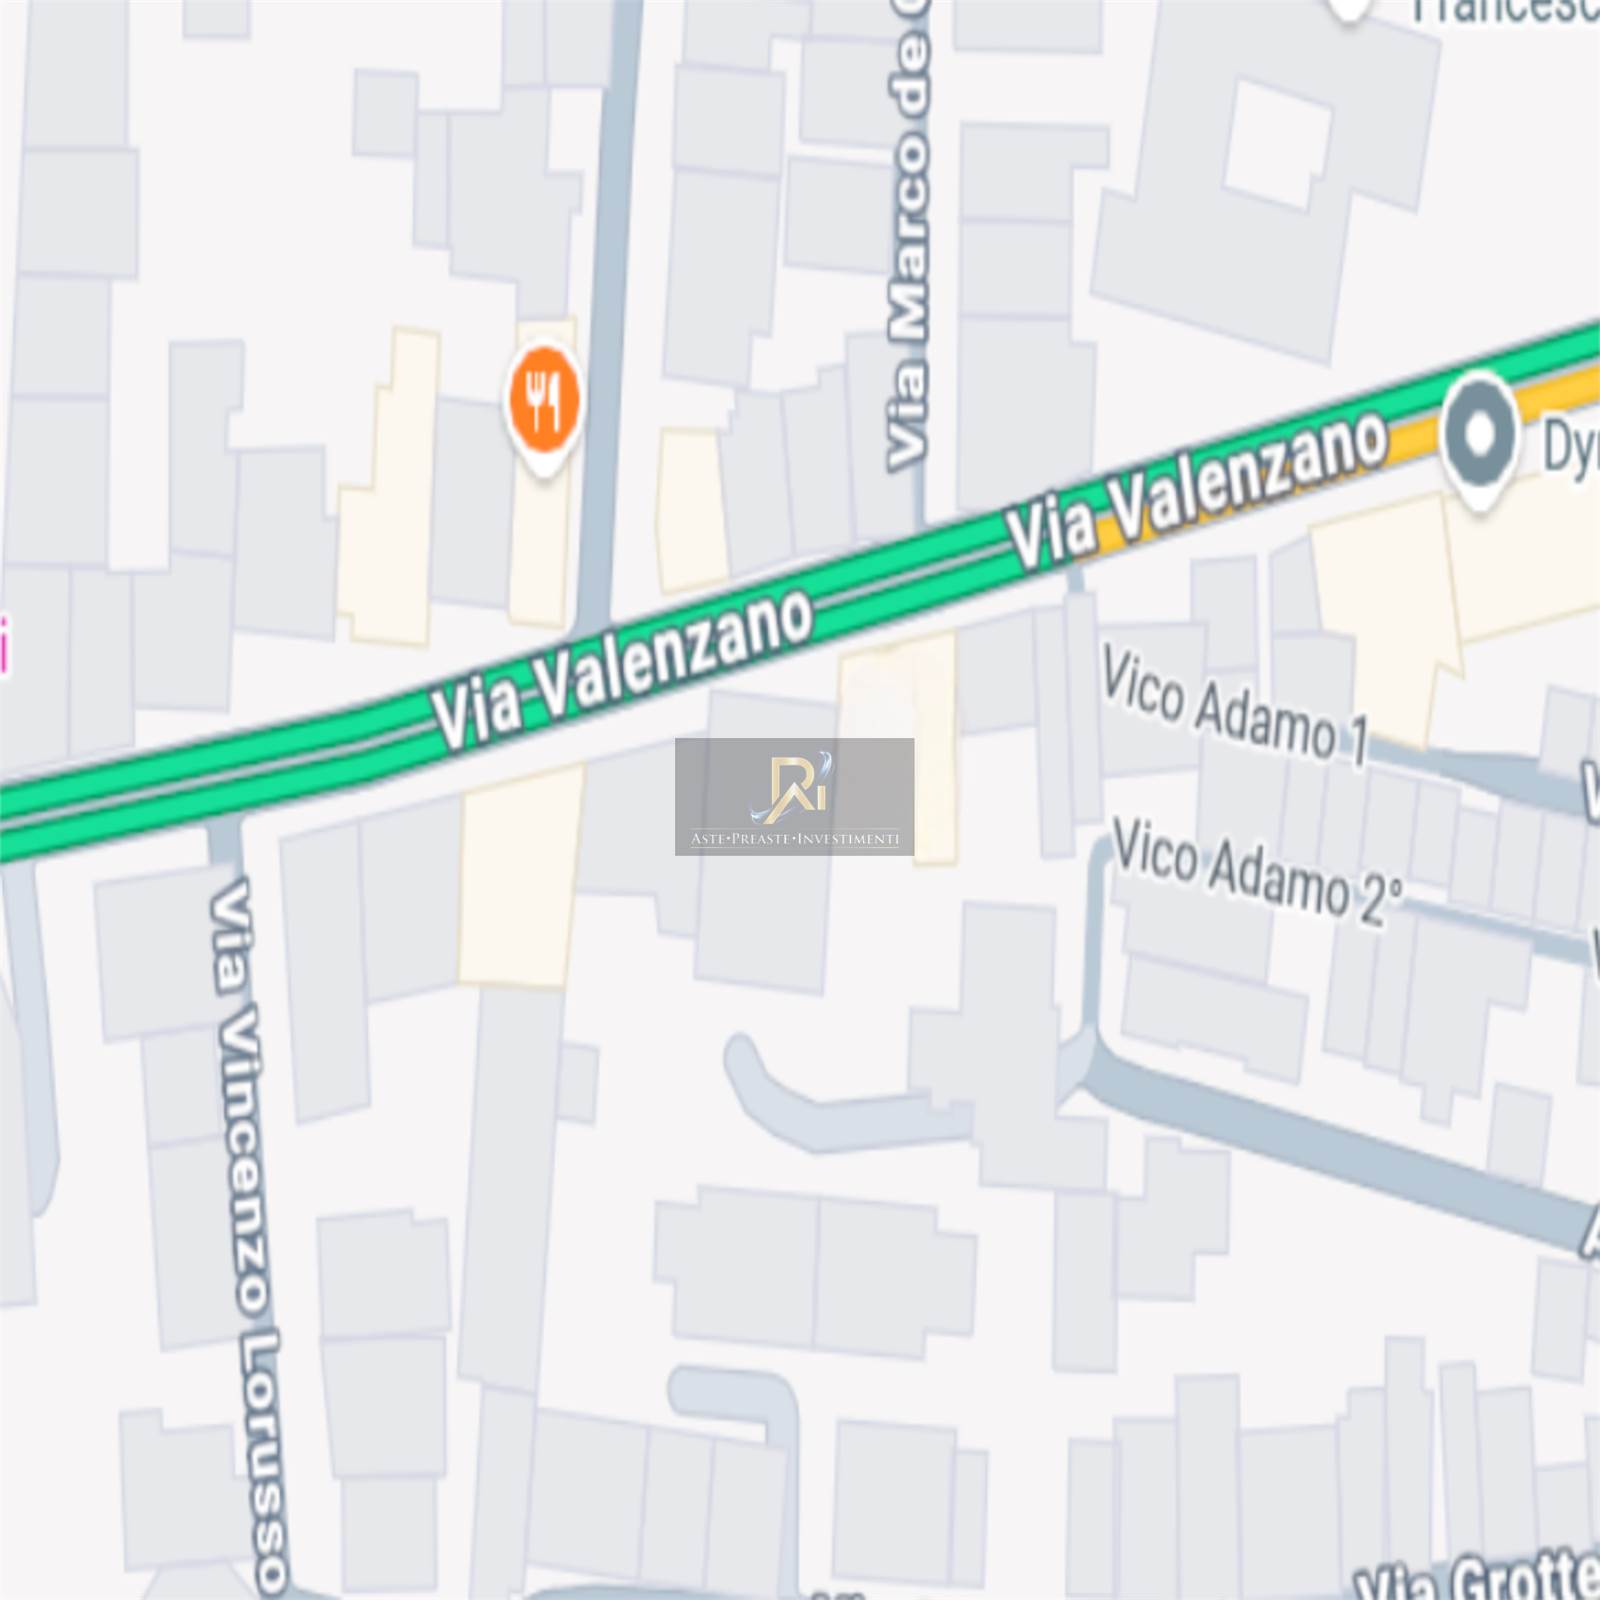Image resolution: width=1600 pixels, height=1600 pixels.
Task: Select the large yellow building below the grey pin
Action: coord(1440,590)
